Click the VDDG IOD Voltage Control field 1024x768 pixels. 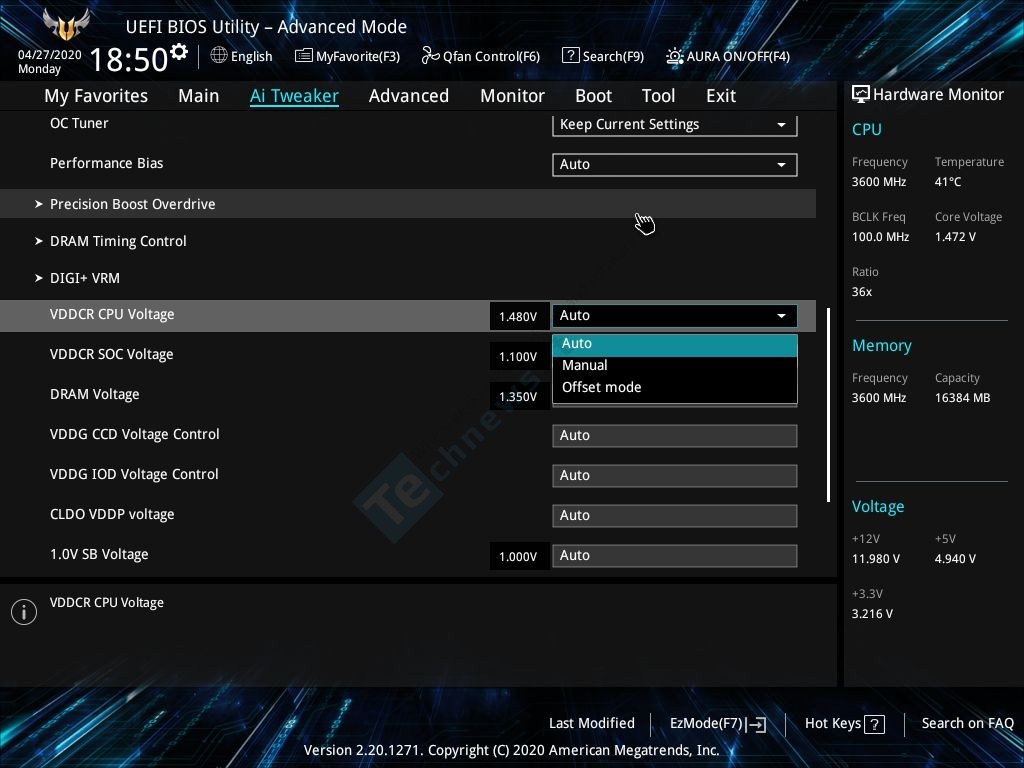(x=675, y=475)
